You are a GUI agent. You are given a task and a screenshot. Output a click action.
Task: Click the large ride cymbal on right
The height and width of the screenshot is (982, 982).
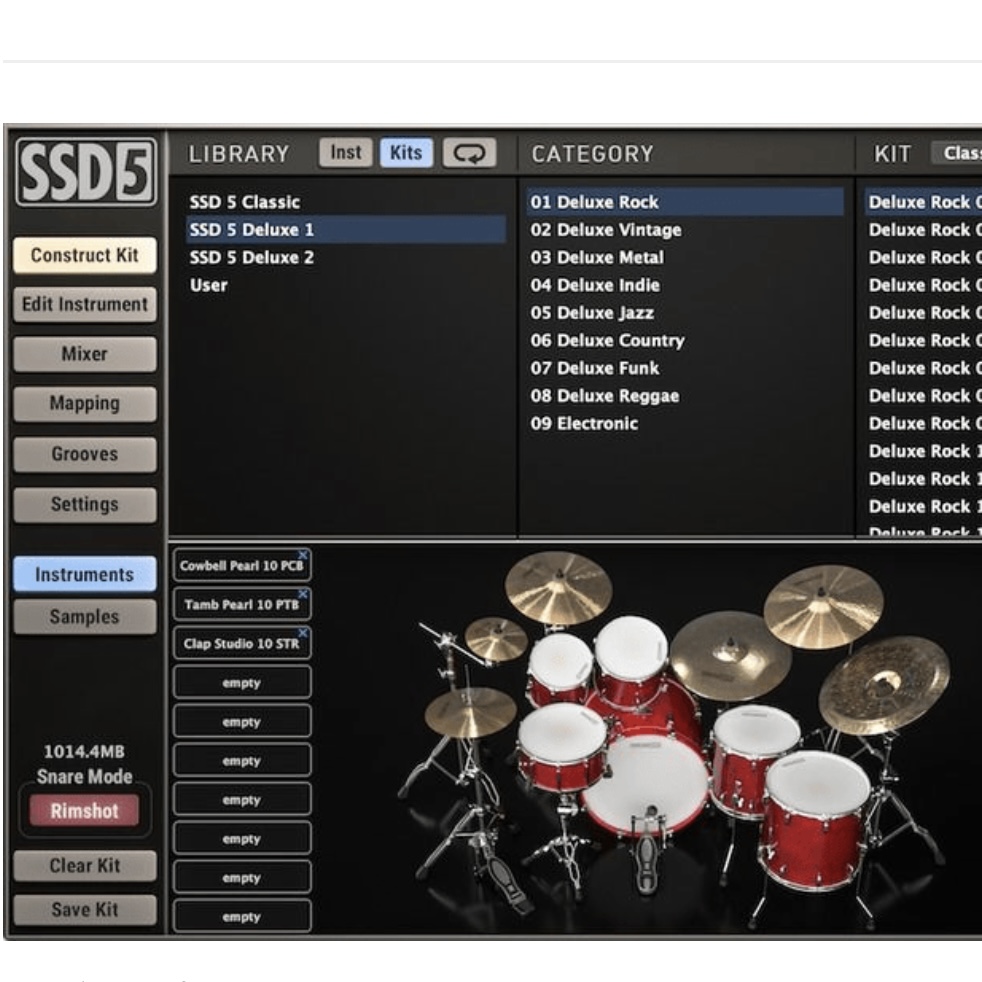884,685
